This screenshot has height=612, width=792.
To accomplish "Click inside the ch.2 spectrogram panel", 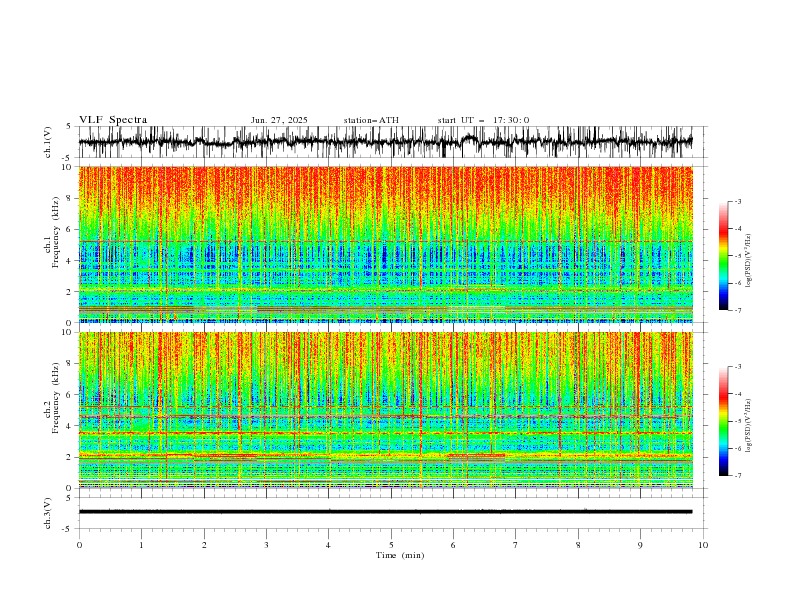I will pos(385,410).
